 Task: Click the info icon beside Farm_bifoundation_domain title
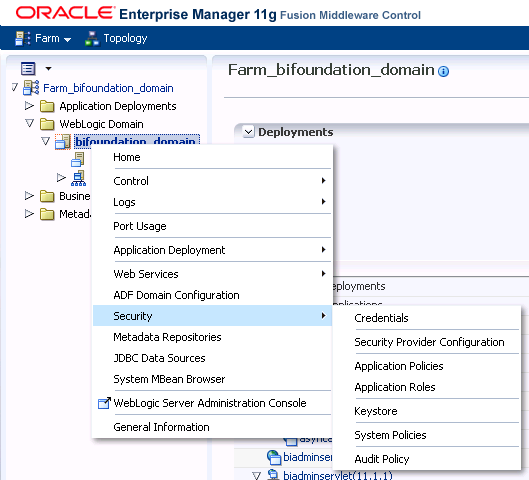[x=443, y=71]
